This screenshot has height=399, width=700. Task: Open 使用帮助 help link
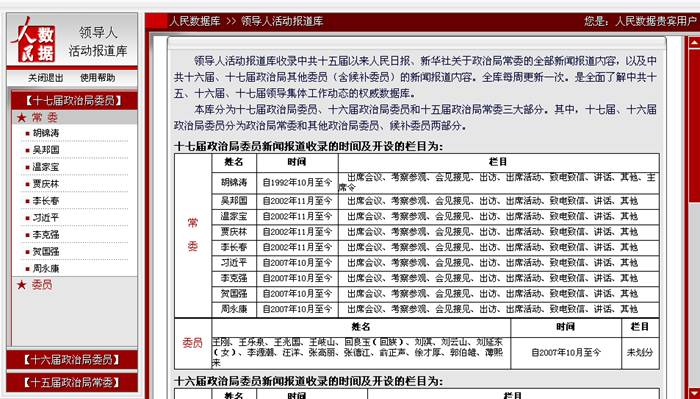click(x=97, y=78)
